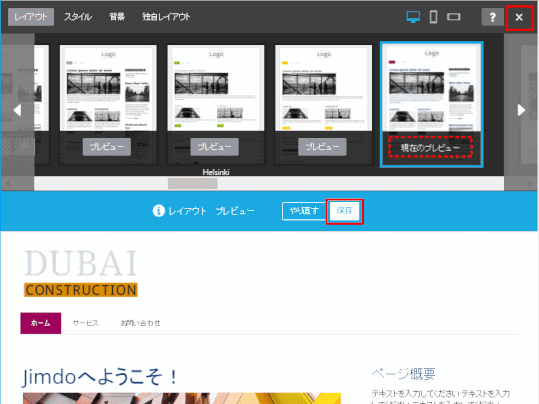Click the CONSTRUCTION highlighted title
This screenshot has height=404, width=539.
click(x=81, y=290)
